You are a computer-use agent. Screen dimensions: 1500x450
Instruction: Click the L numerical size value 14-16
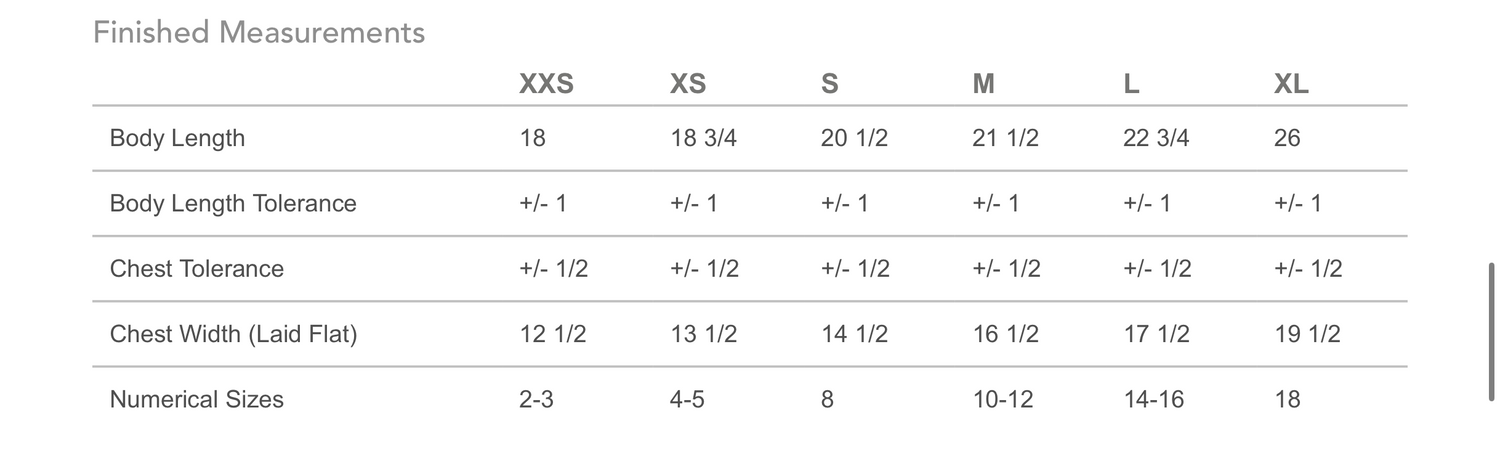tap(1153, 400)
